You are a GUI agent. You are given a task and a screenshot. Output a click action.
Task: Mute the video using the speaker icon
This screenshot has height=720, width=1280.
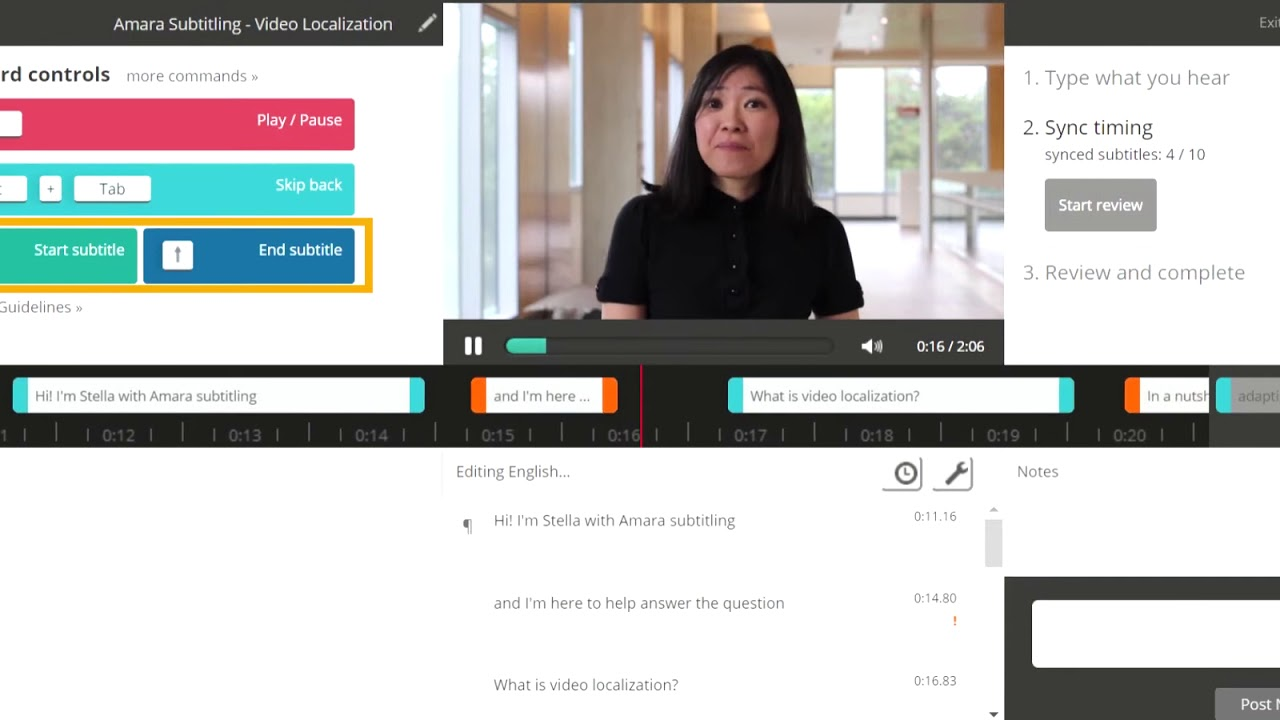pyautogui.click(x=871, y=346)
